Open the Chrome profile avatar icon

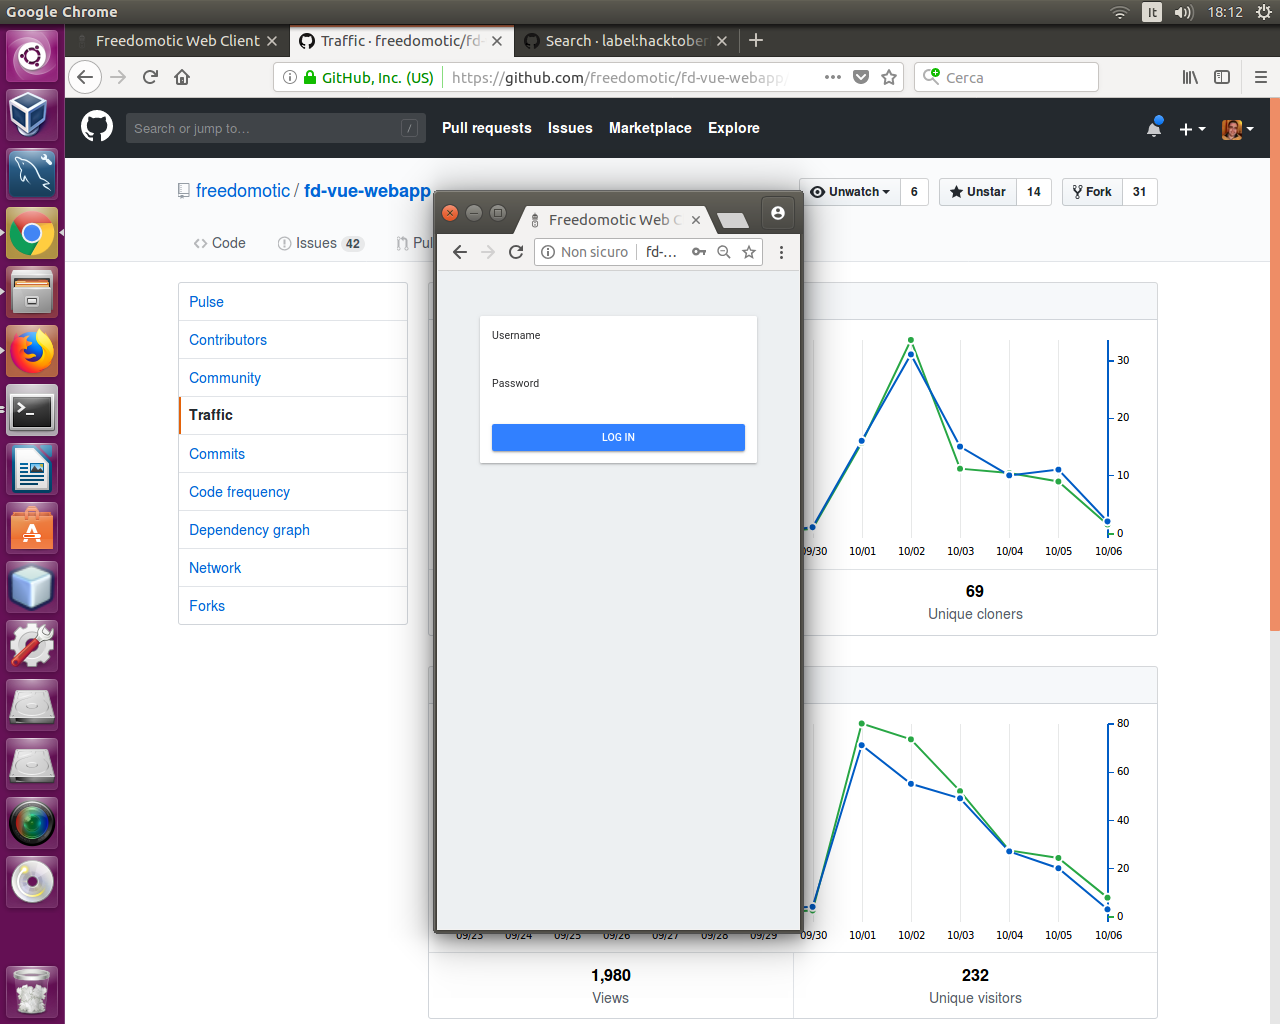click(778, 212)
